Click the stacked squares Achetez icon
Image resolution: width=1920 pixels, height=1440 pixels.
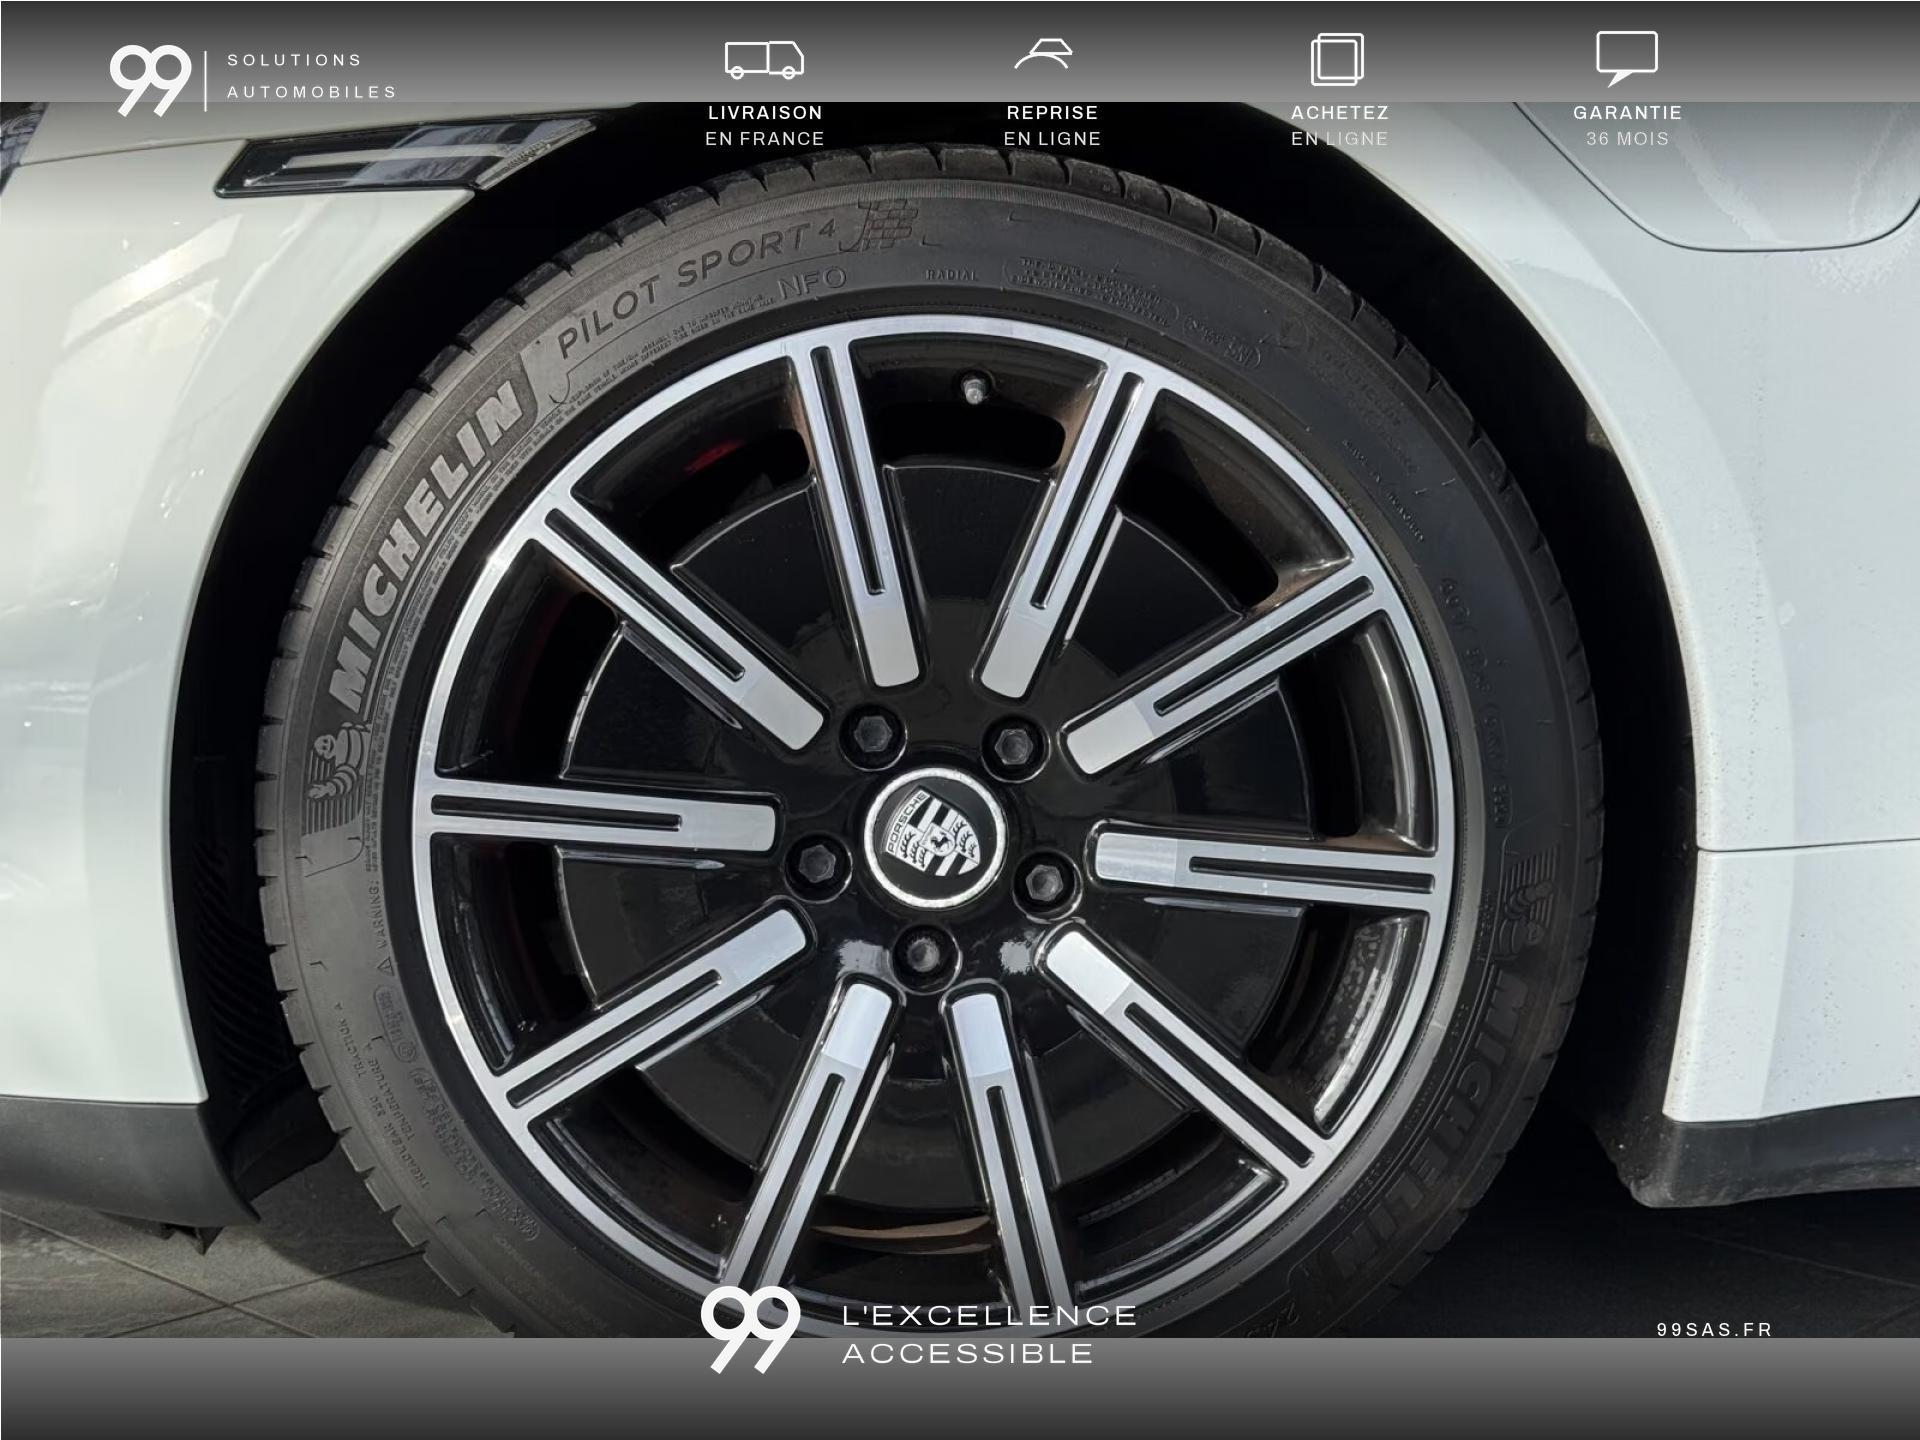click(1338, 59)
